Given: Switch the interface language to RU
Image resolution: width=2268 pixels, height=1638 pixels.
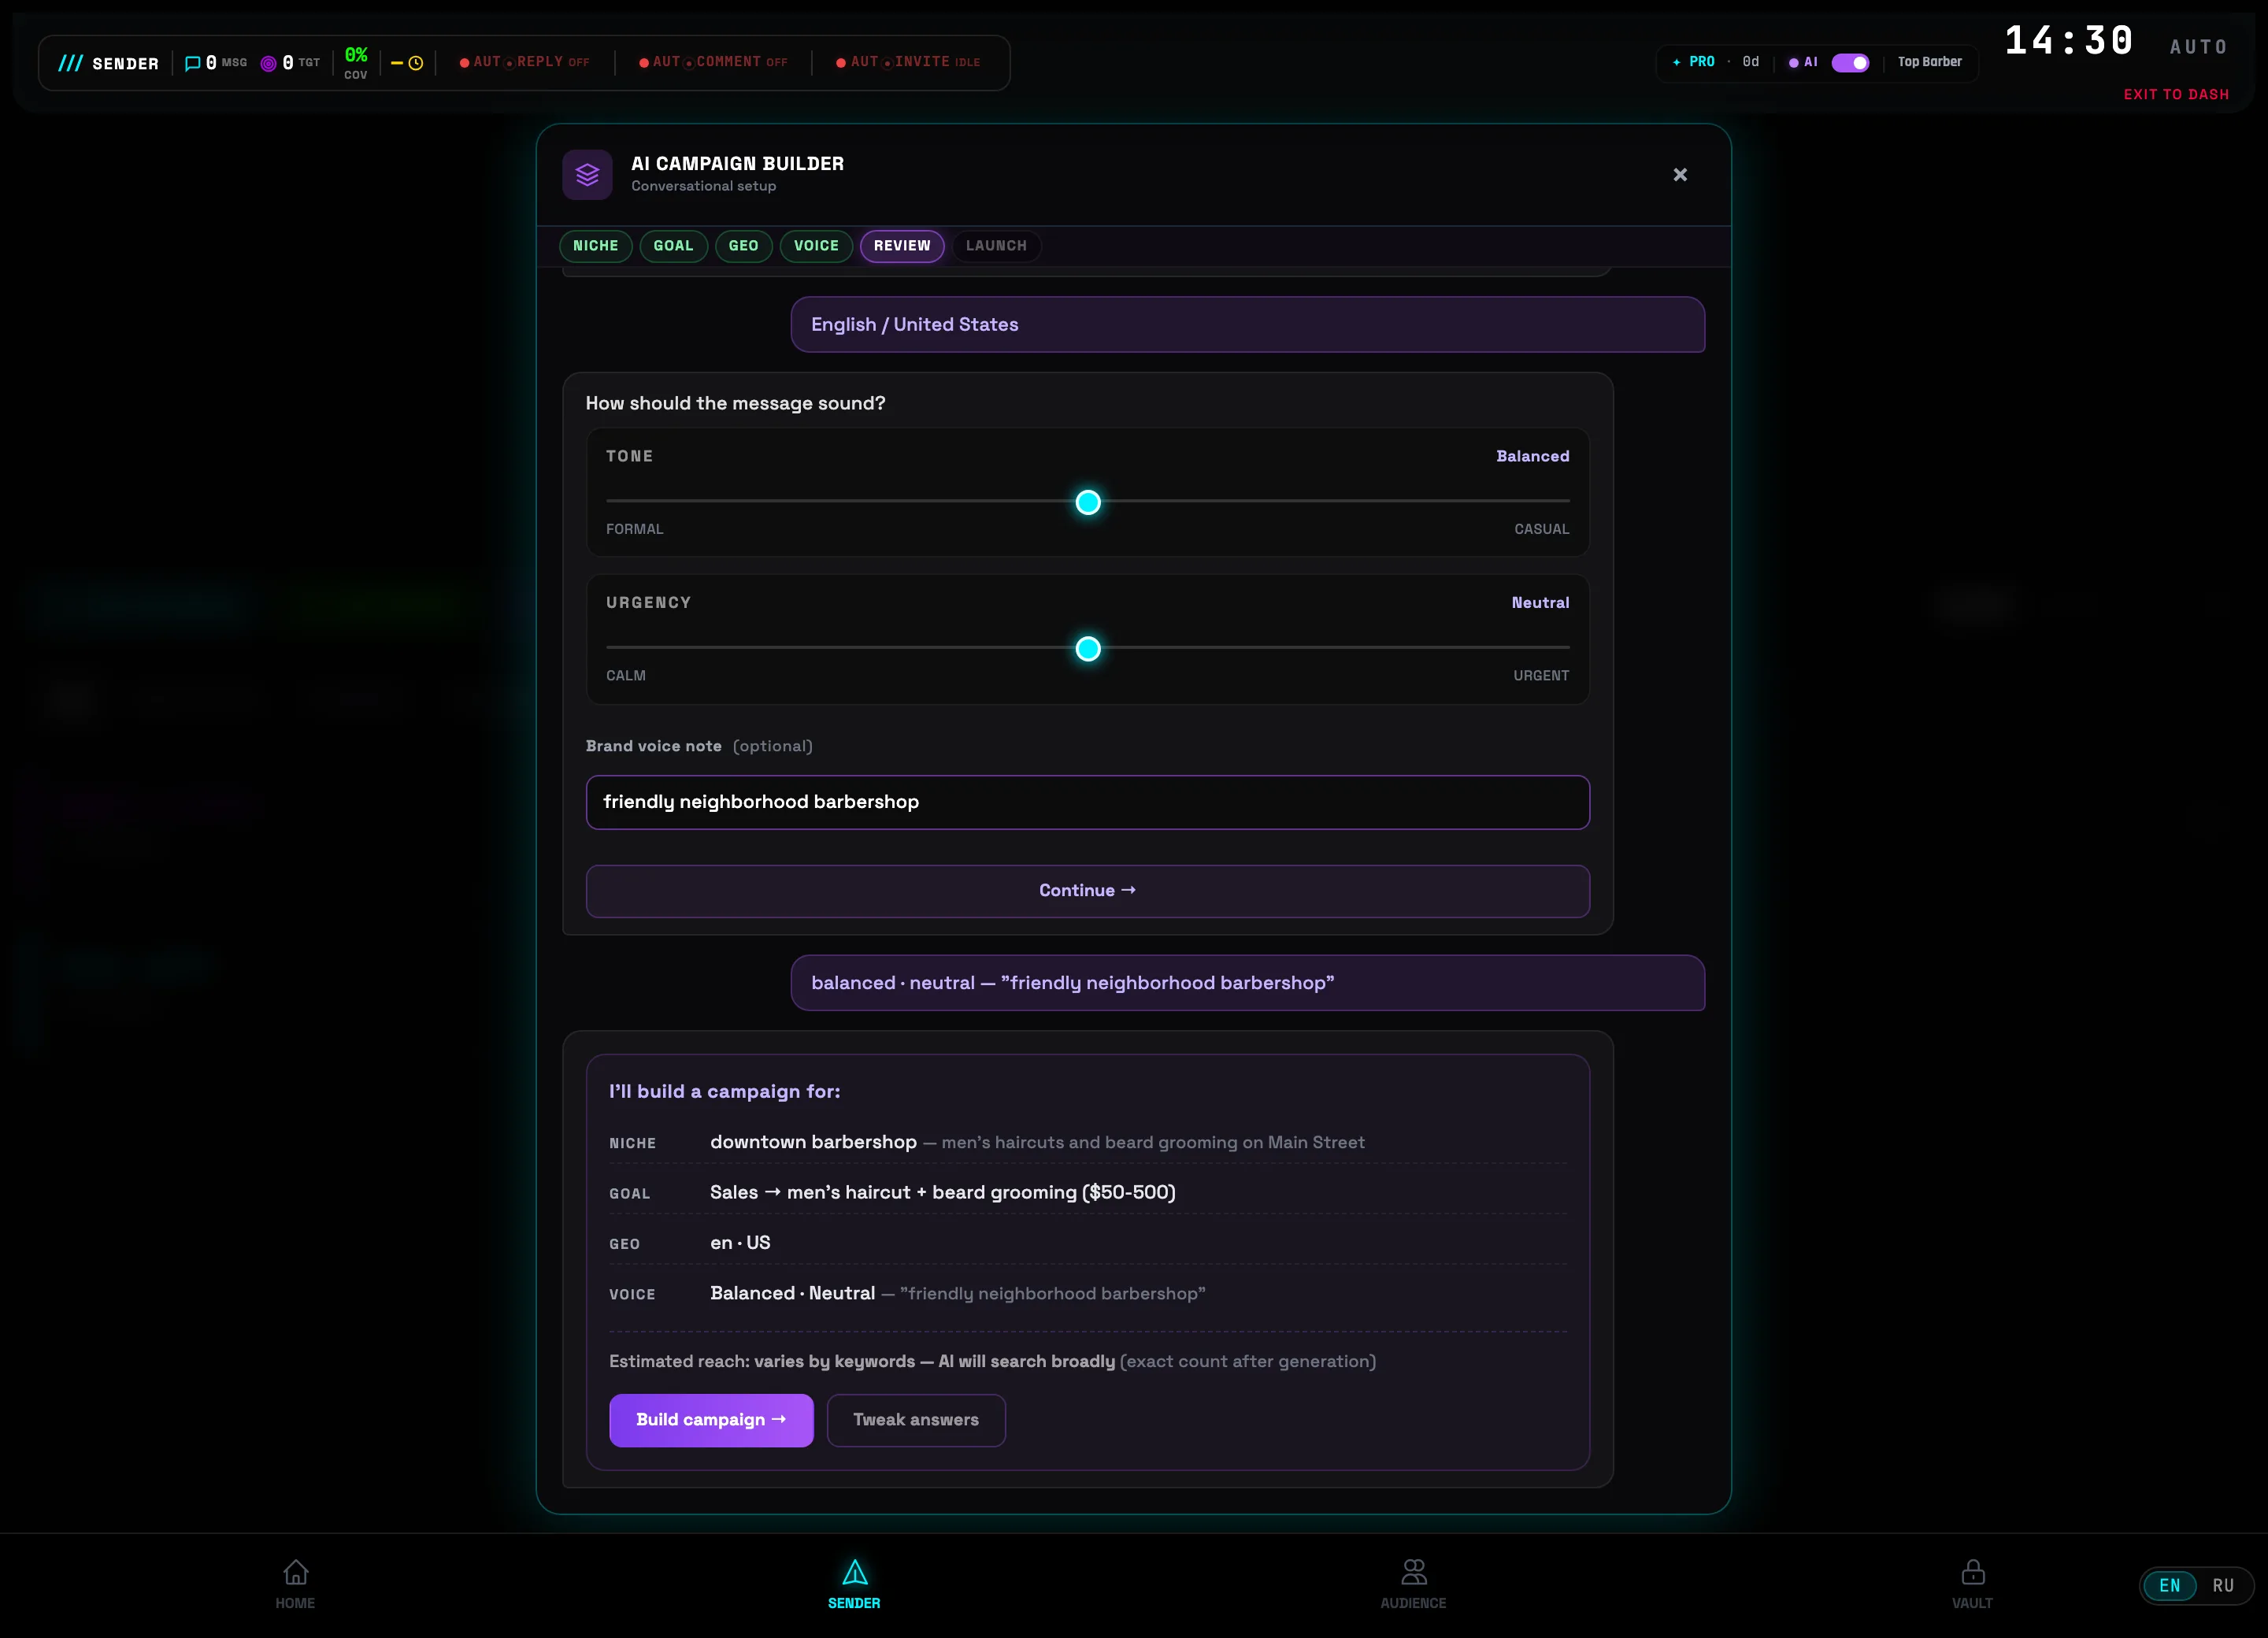Looking at the screenshot, I should 2222,1585.
